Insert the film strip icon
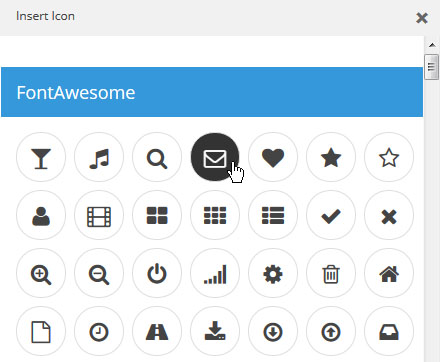The height and width of the screenshot is (362, 440). (99, 215)
